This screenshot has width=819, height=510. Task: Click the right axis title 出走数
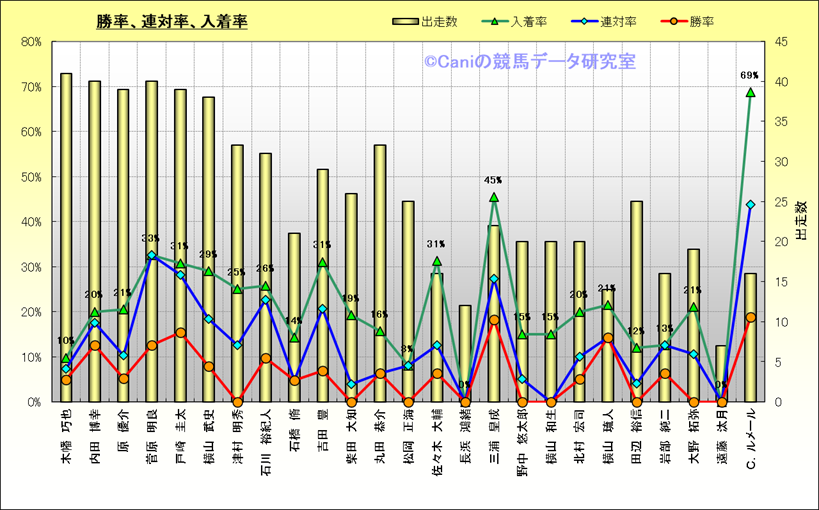802,221
